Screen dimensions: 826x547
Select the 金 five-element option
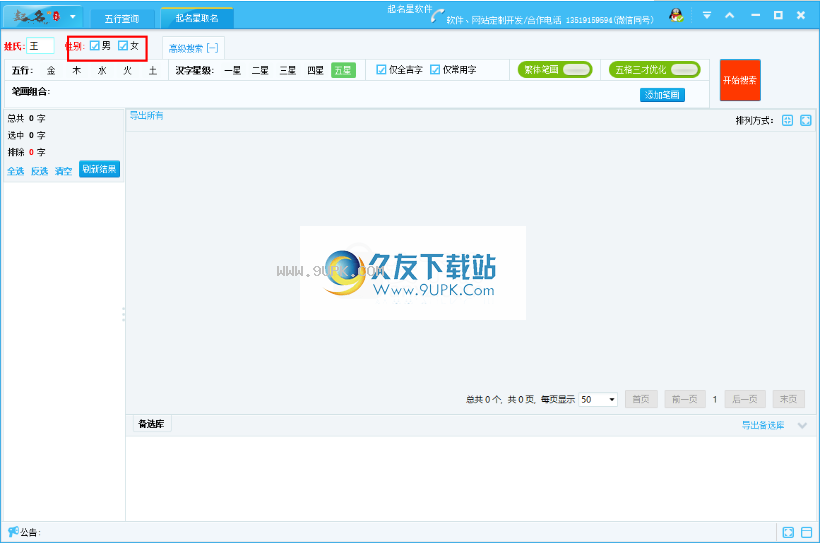[x=51, y=70]
